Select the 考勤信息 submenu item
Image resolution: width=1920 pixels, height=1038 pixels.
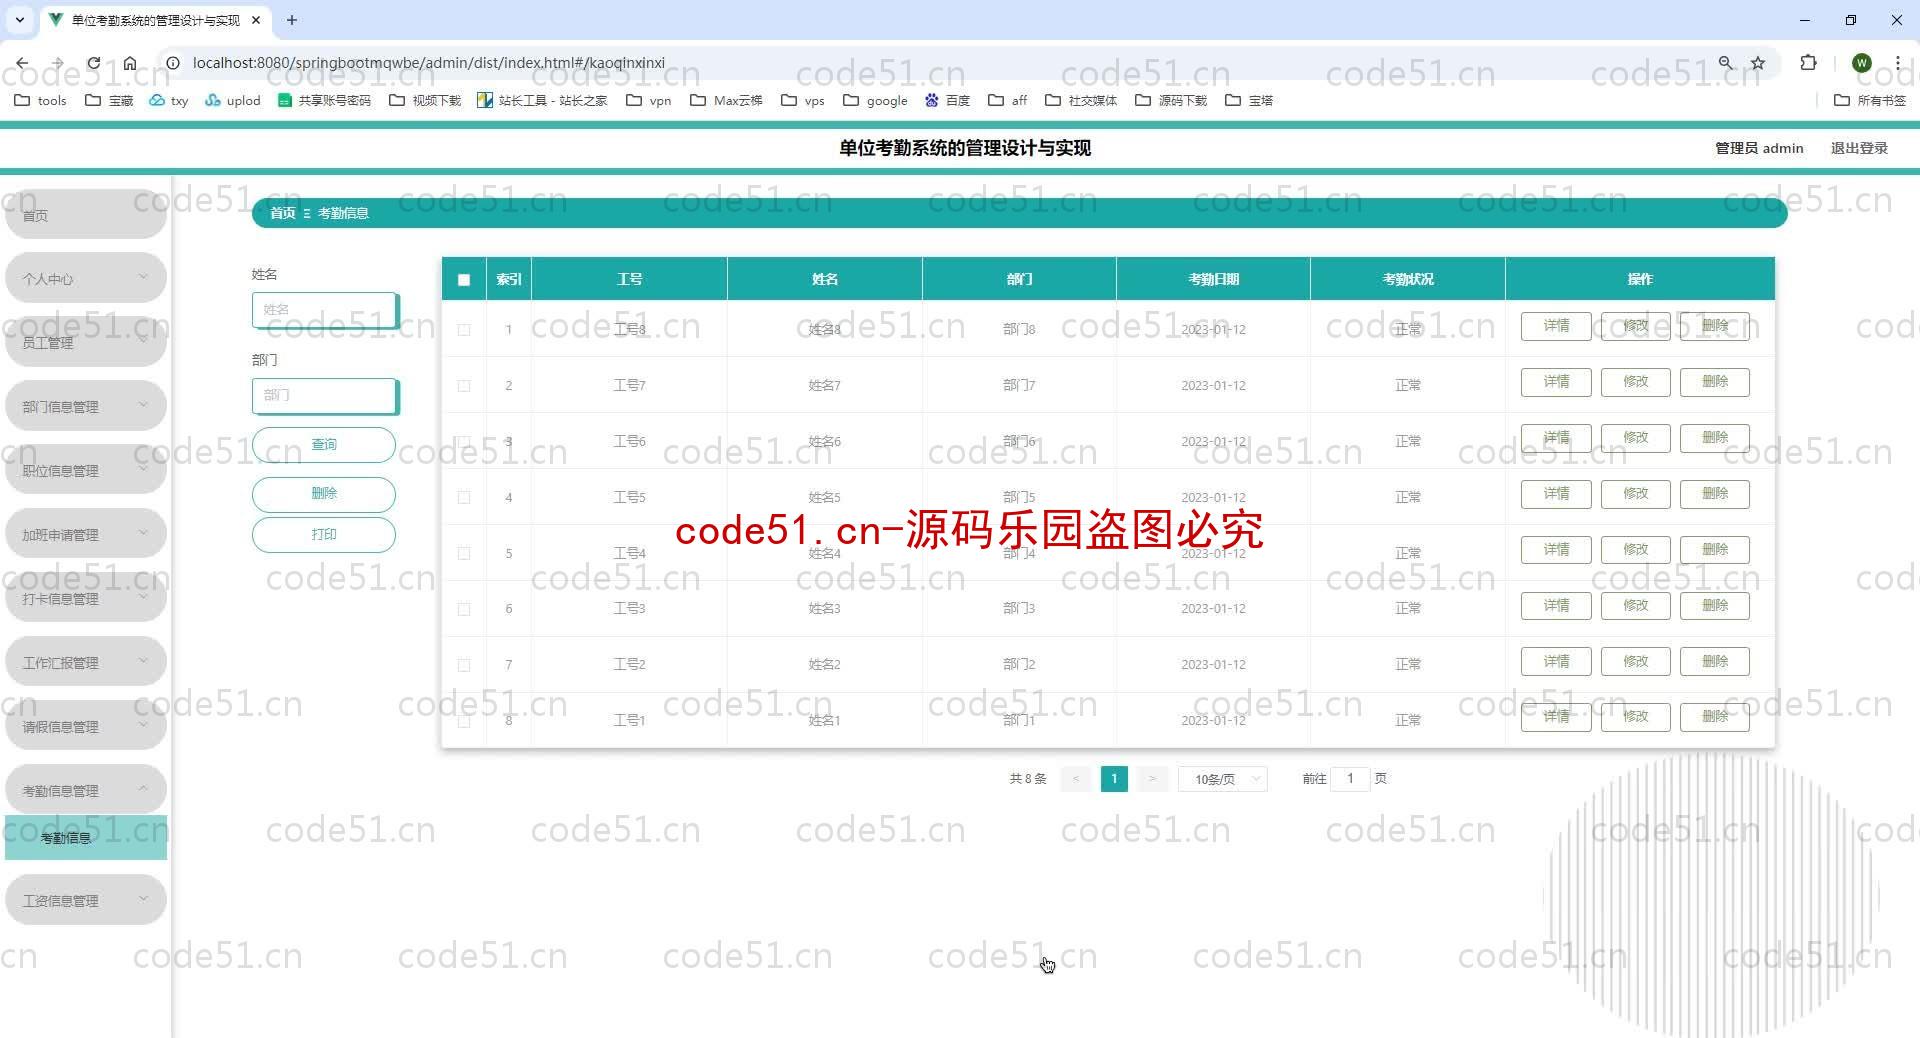pyautogui.click(x=86, y=838)
